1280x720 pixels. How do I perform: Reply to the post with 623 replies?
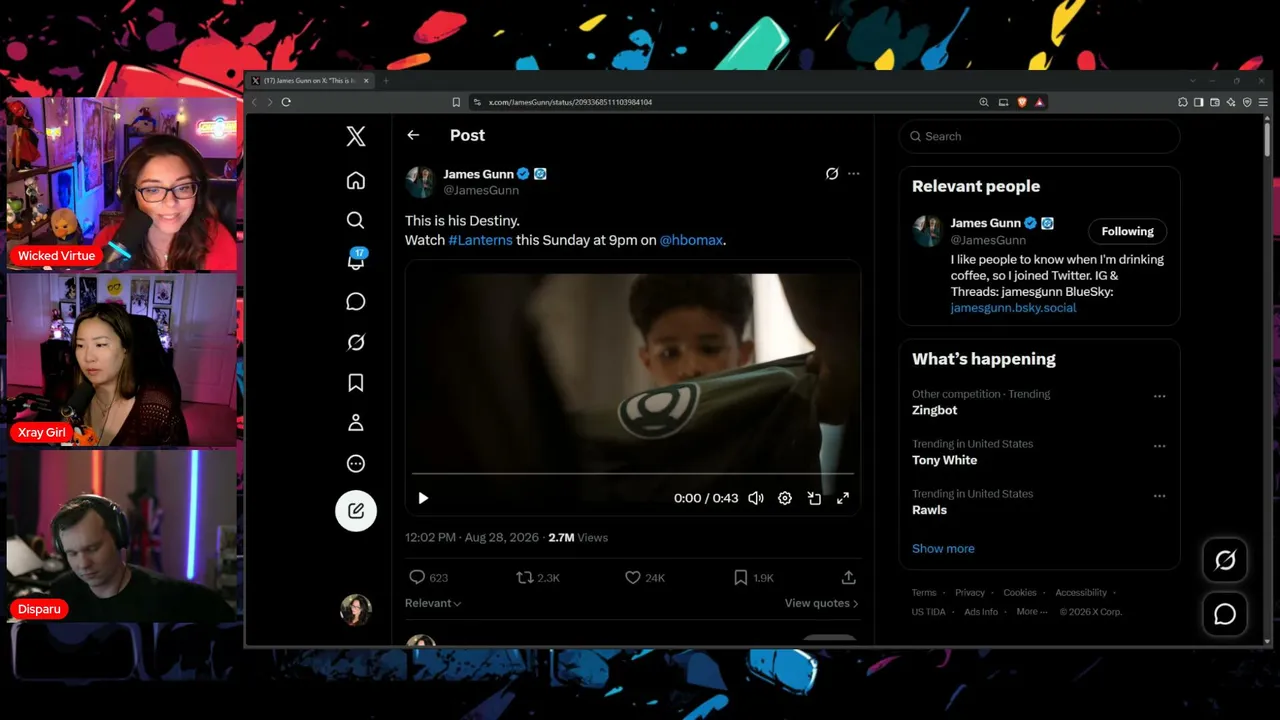[x=428, y=577]
